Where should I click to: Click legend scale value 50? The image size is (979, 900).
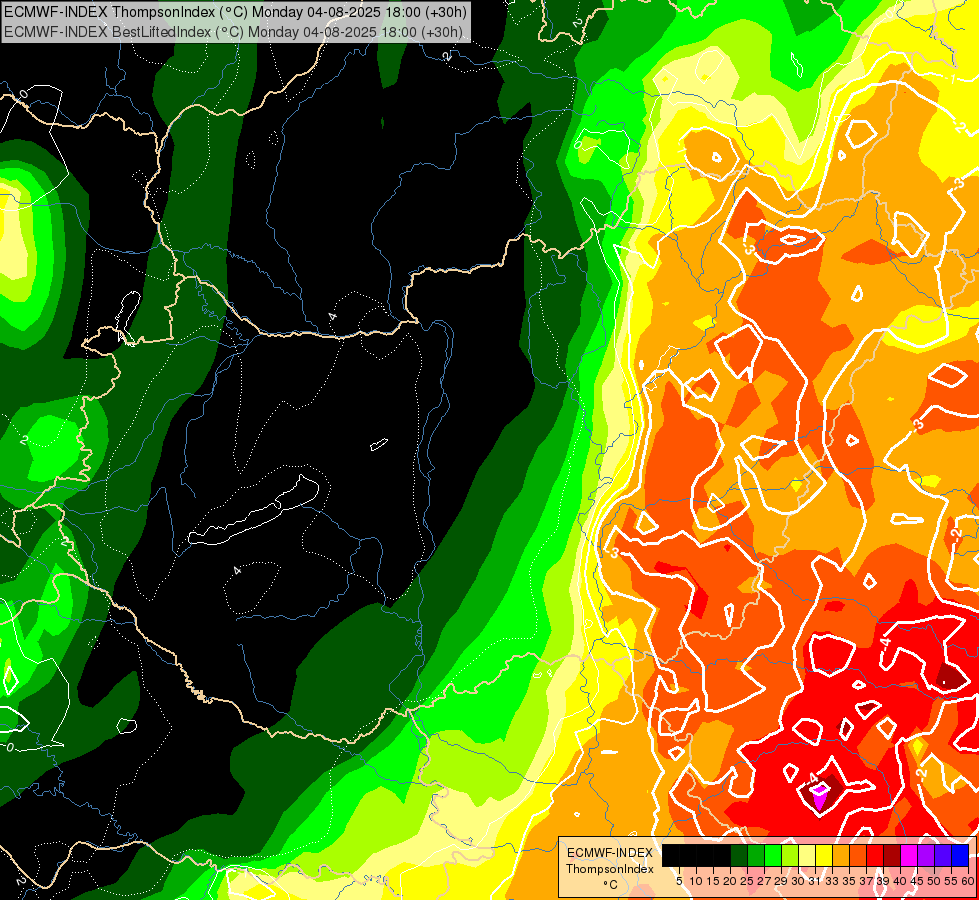(935, 881)
